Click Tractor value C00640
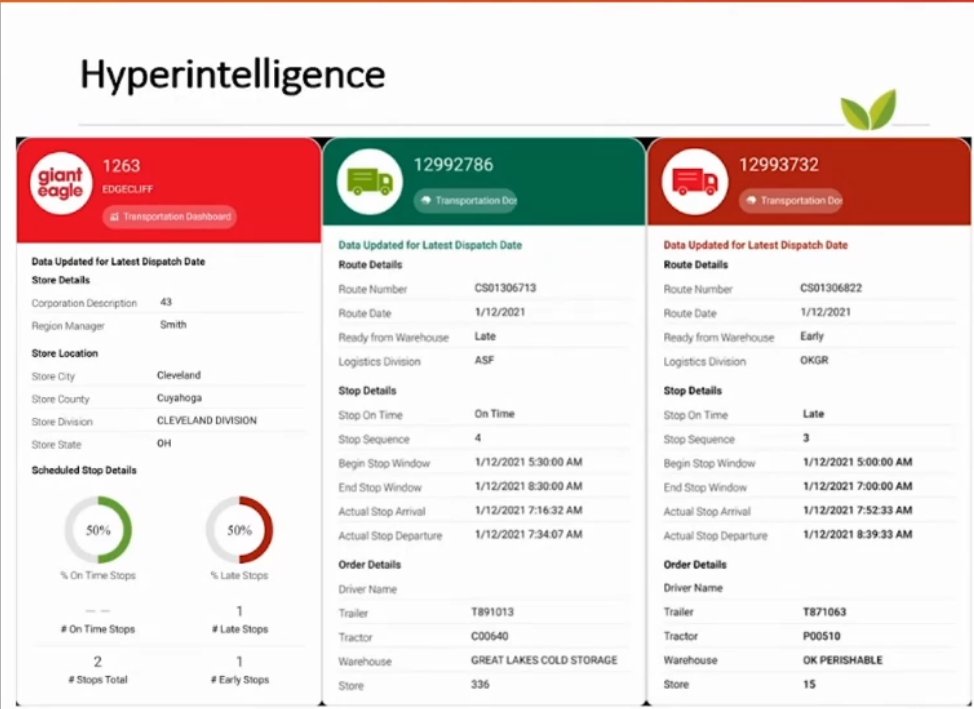 (x=489, y=636)
